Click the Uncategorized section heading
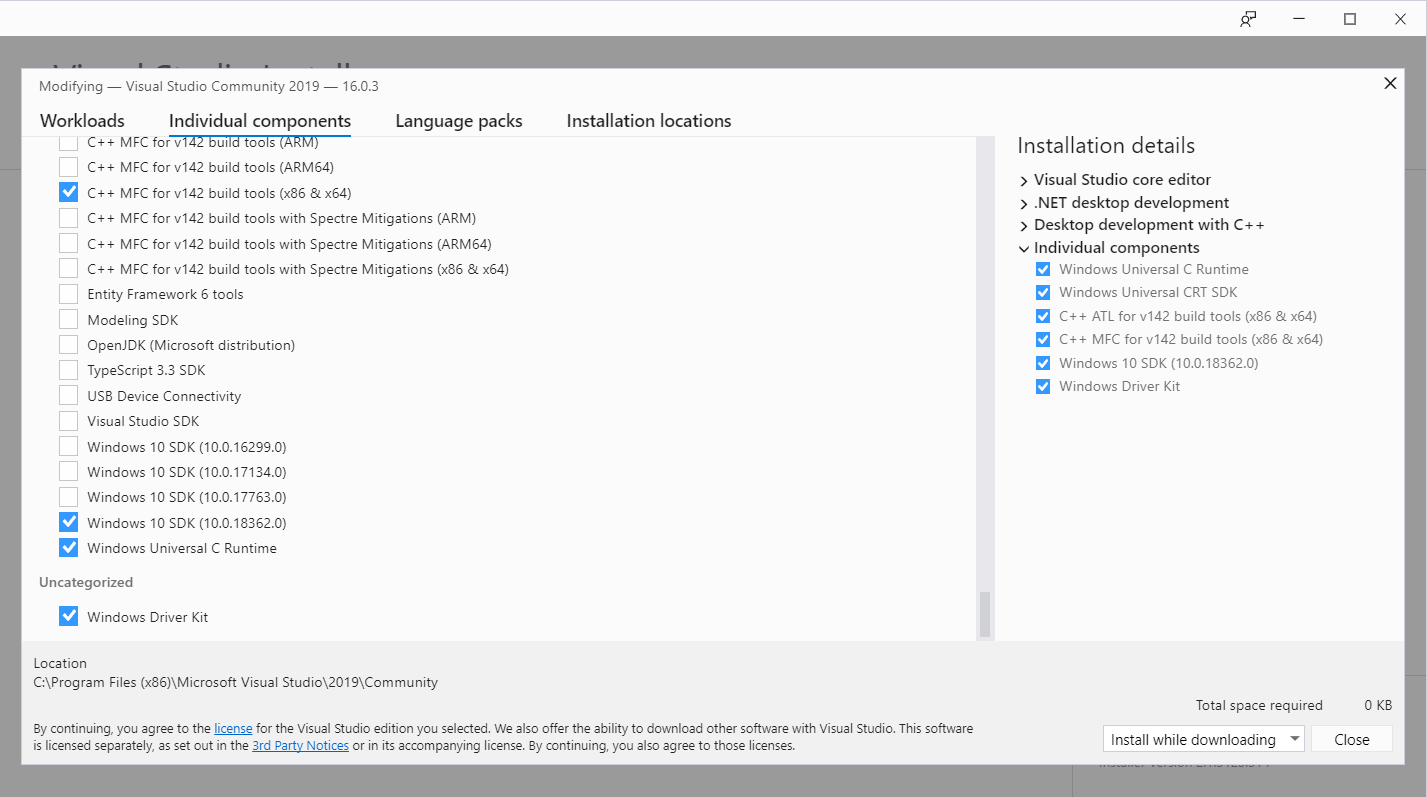This screenshot has height=797, width=1427. 86,582
